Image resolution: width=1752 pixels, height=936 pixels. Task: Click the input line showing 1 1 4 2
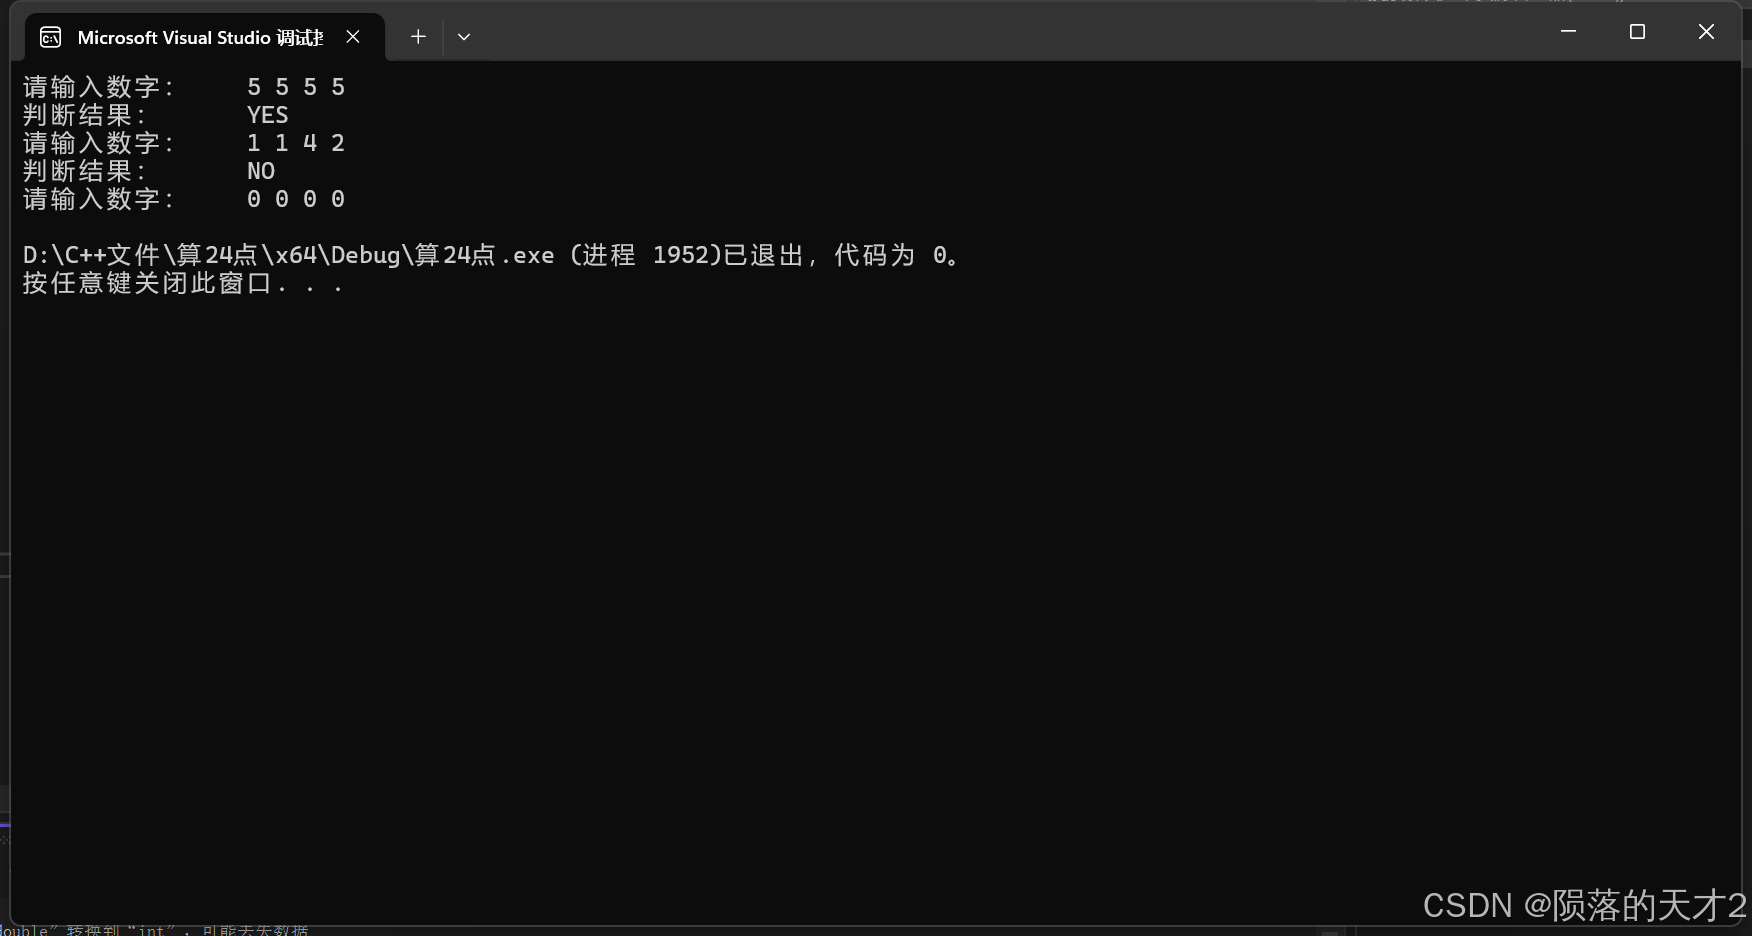click(x=296, y=143)
